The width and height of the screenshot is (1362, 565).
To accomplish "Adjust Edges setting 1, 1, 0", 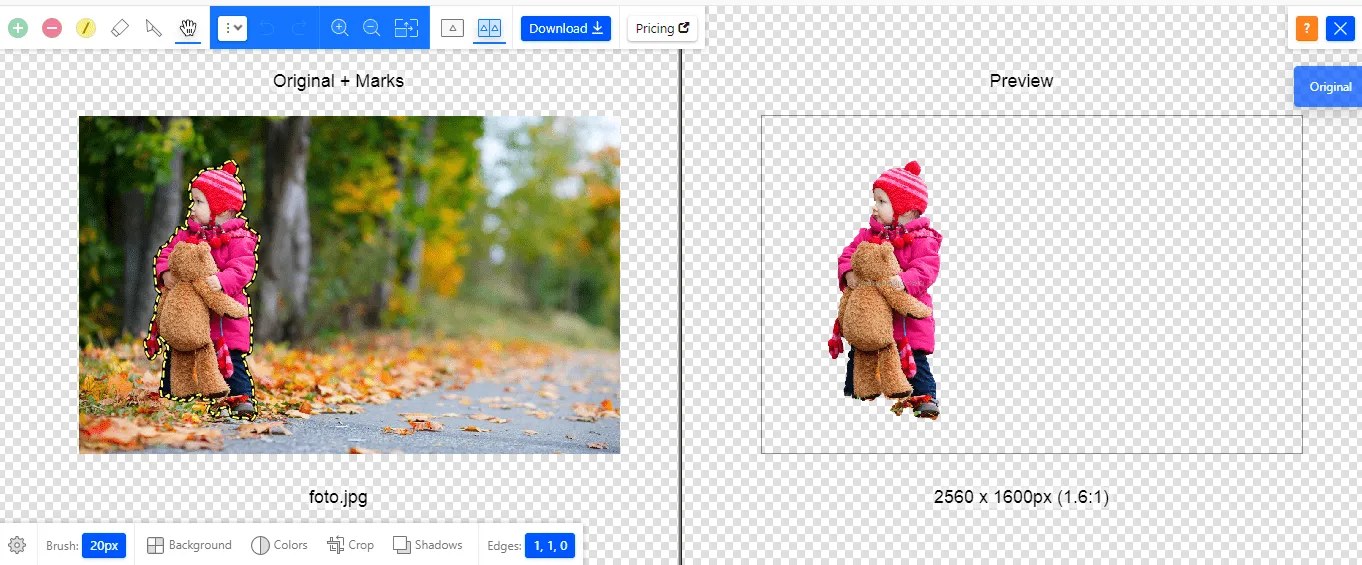I will [x=550, y=545].
